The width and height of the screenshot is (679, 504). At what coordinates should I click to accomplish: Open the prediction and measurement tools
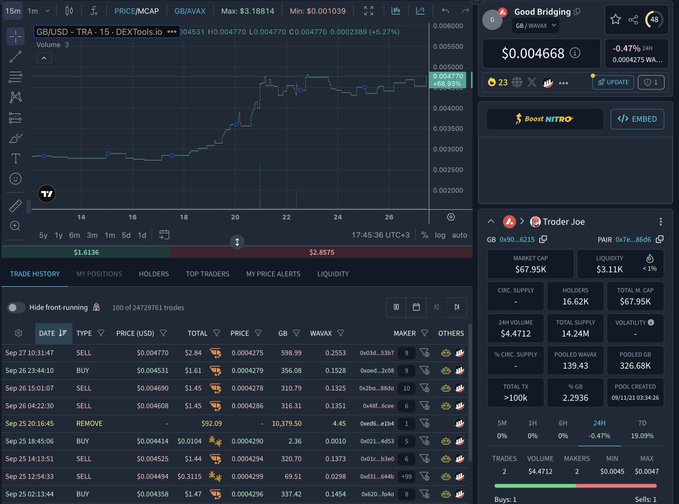tap(16, 118)
